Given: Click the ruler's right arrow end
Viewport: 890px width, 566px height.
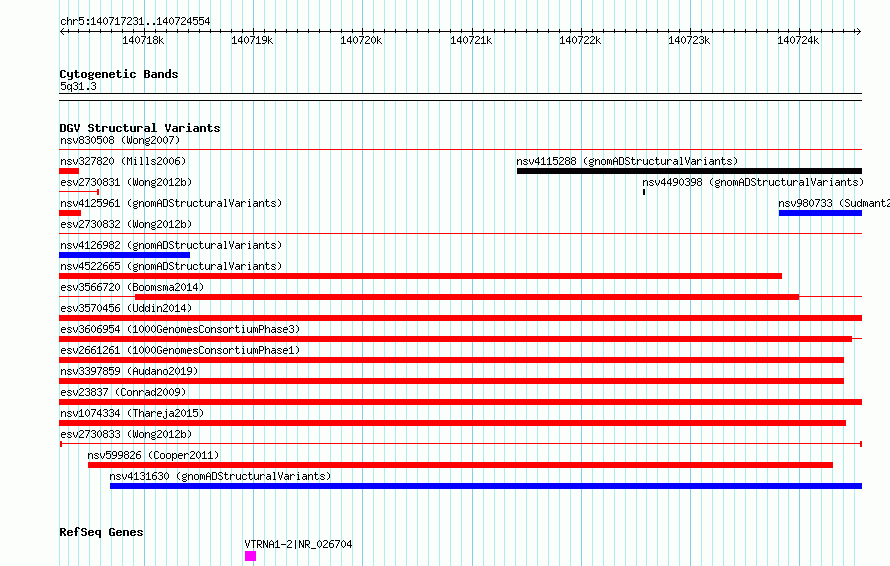Looking at the screenshot, I should pos(859,32).
